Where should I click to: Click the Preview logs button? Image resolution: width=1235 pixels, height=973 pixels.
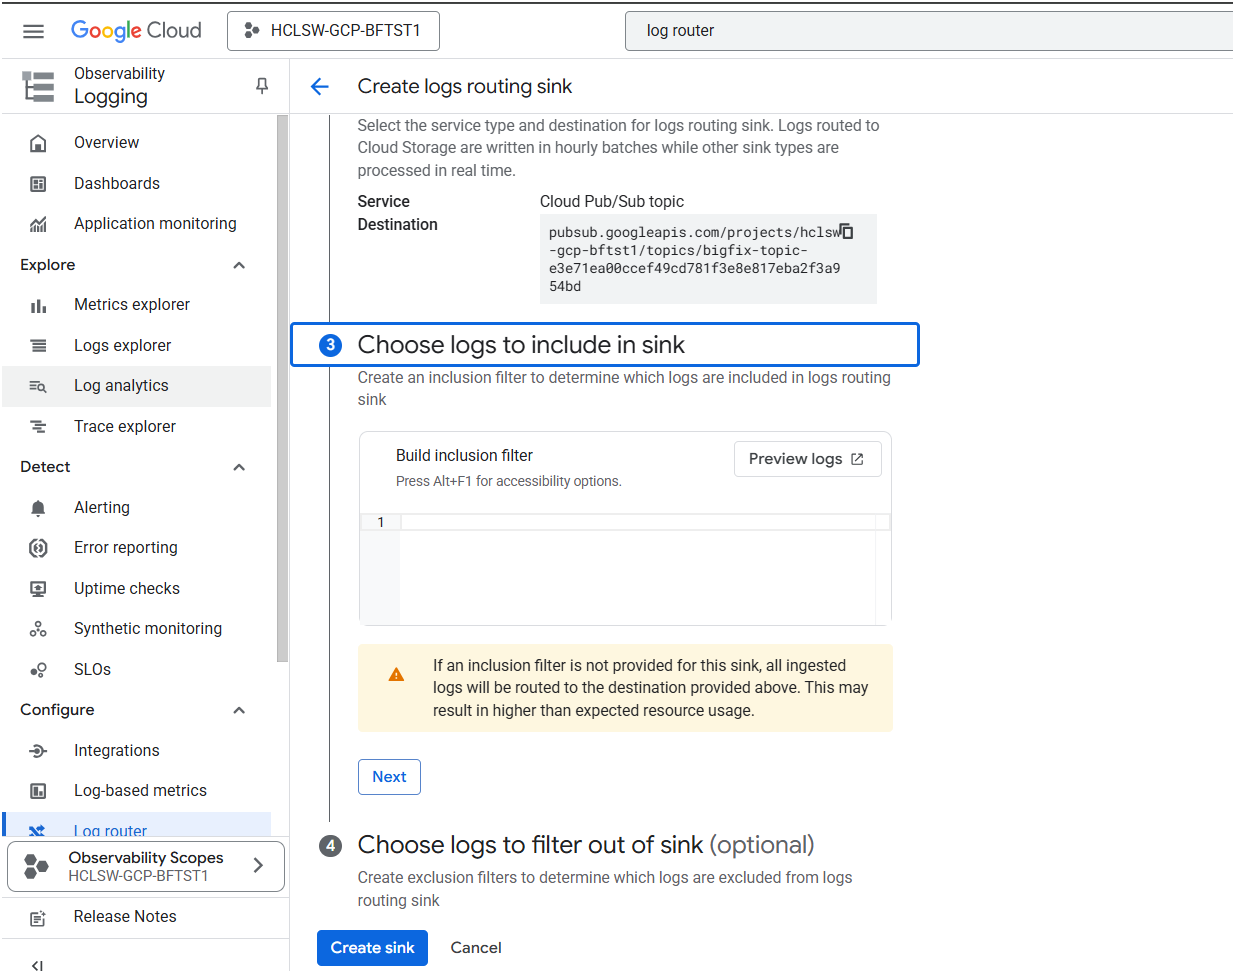807,459
